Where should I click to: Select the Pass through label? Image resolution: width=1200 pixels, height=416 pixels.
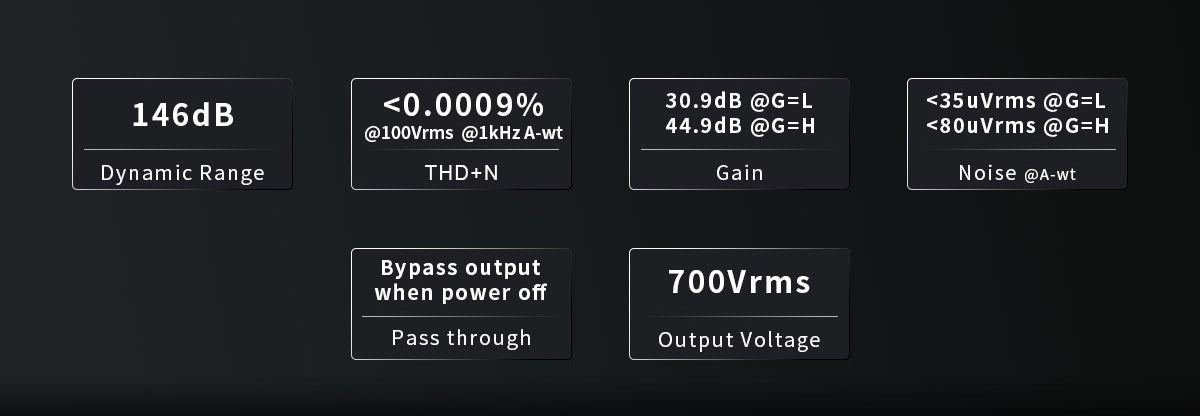pyautogui.click(x=461, y=338)
